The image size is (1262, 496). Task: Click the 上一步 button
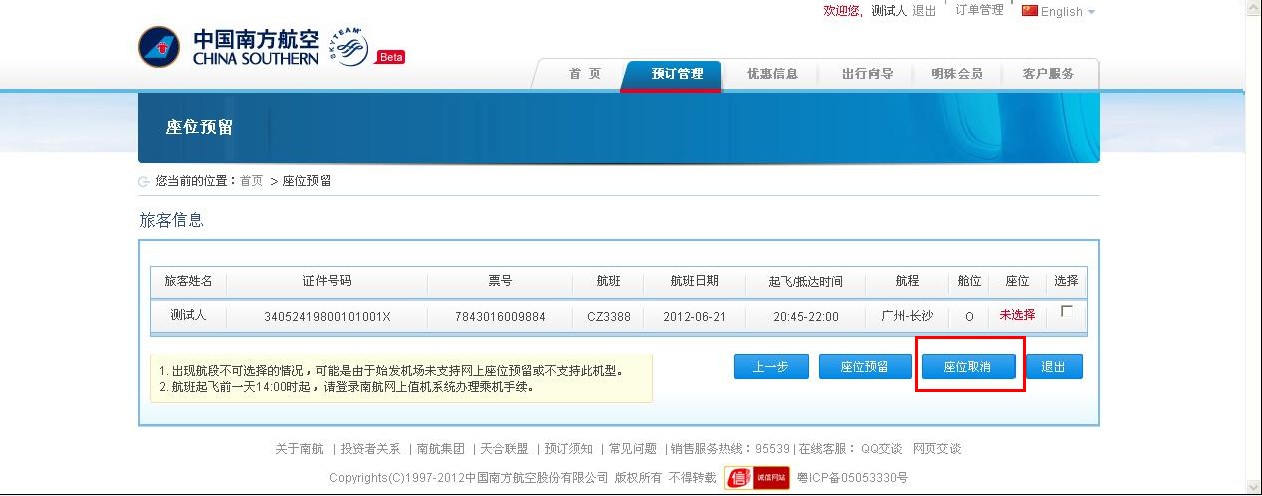click(x=771, y=367)
